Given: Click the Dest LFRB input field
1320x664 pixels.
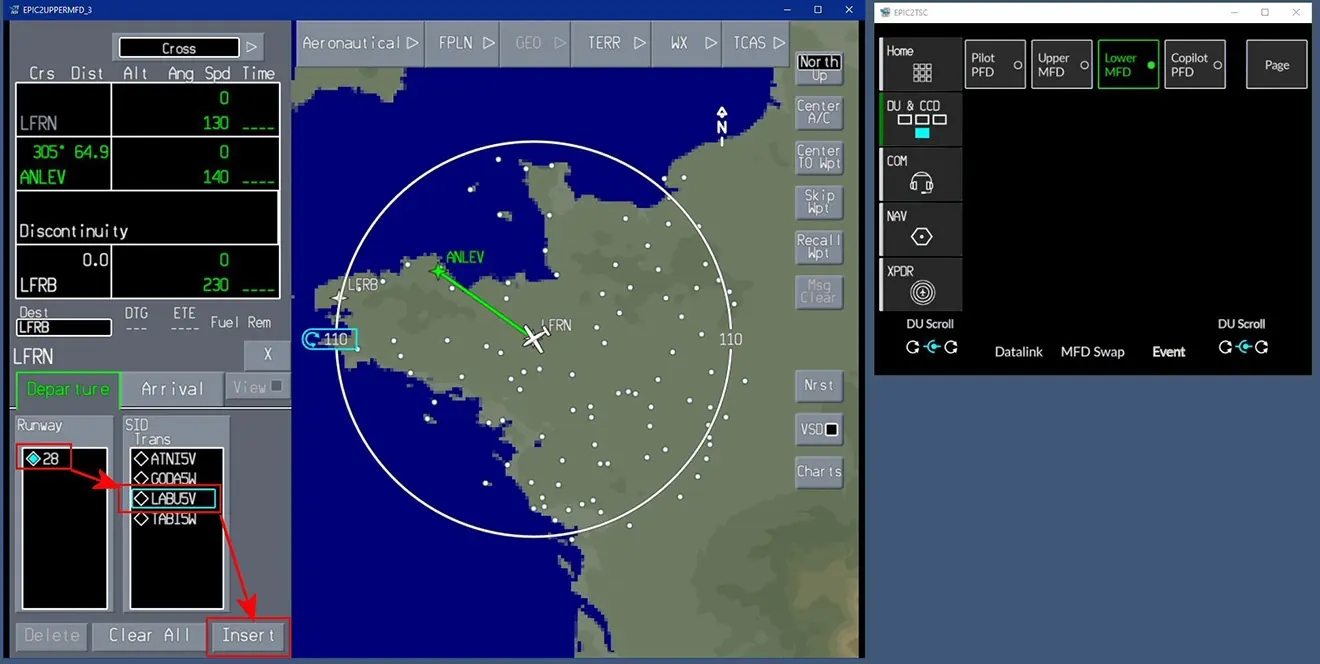Looking at the screenshot, I should click(x=64, y=327).
